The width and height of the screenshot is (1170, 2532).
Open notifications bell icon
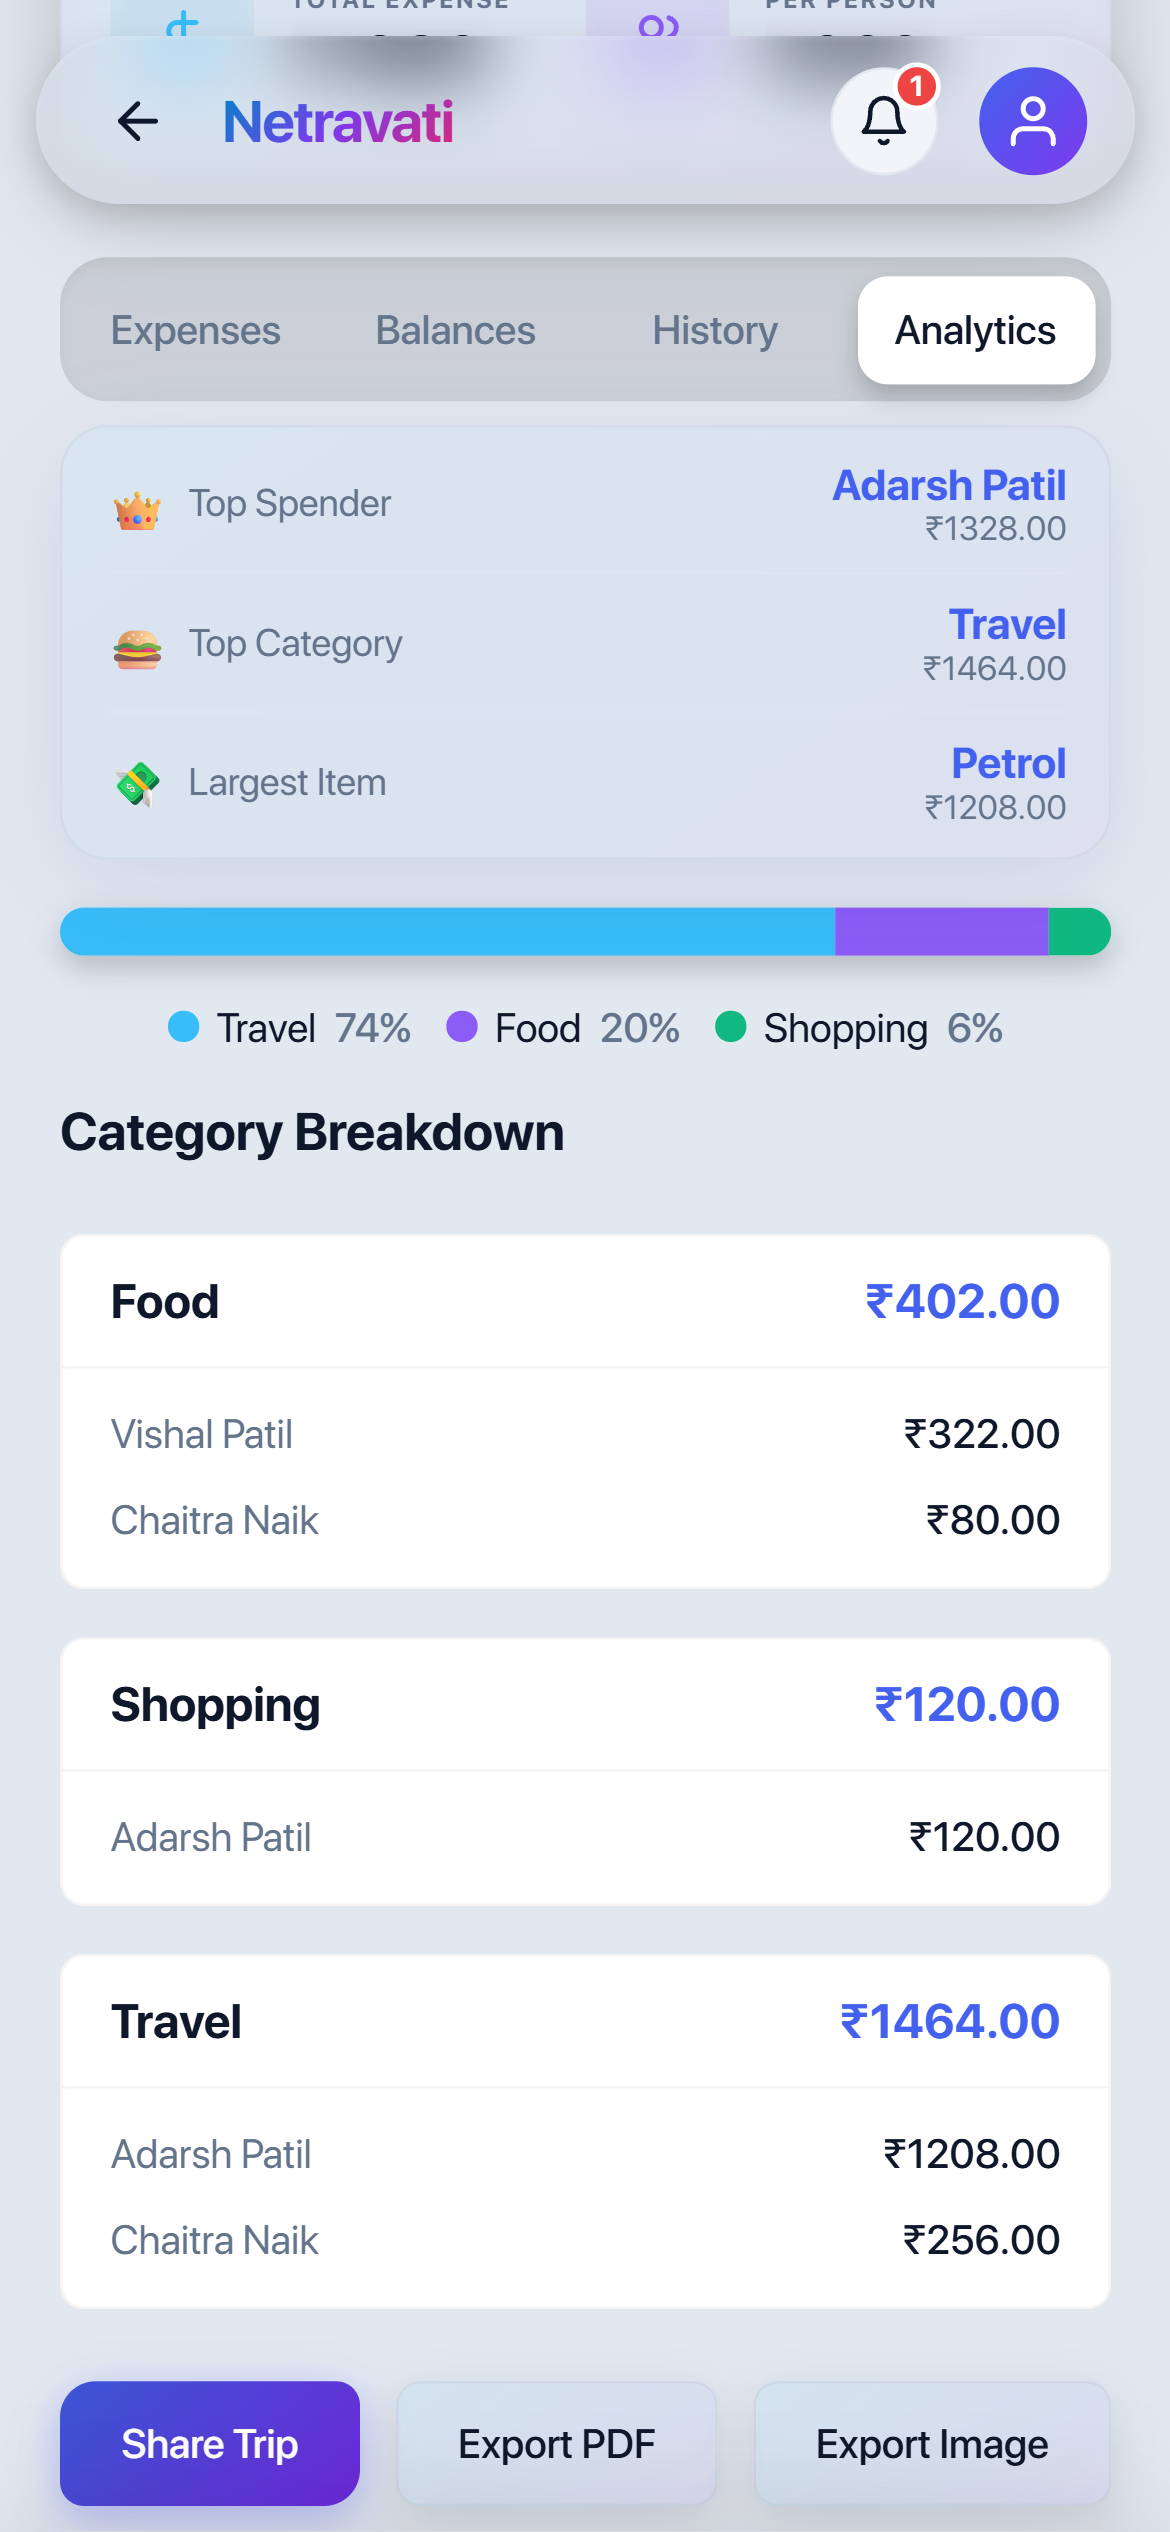pos(884,122)
